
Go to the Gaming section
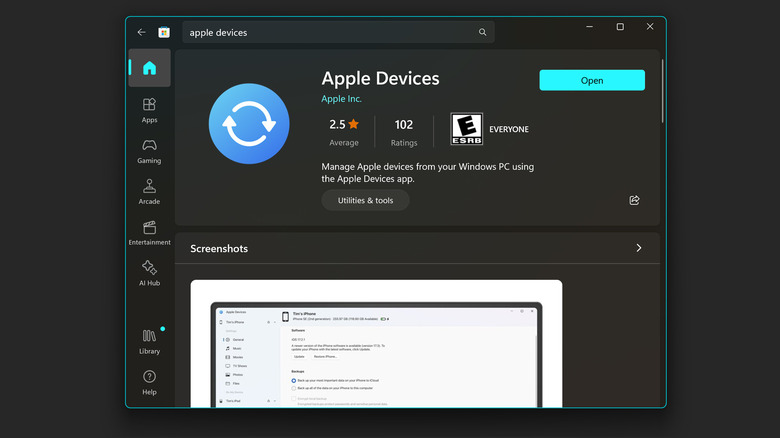point(149,151)
